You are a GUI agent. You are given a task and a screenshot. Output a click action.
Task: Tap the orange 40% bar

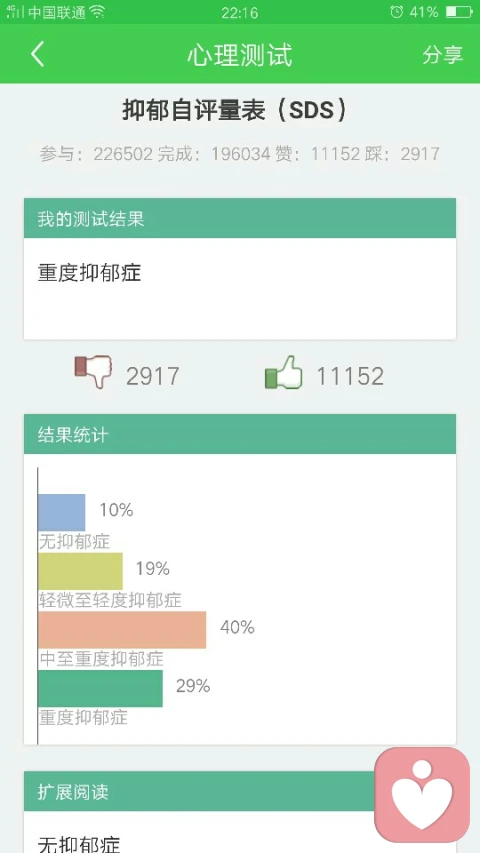[x=122, y=630]
